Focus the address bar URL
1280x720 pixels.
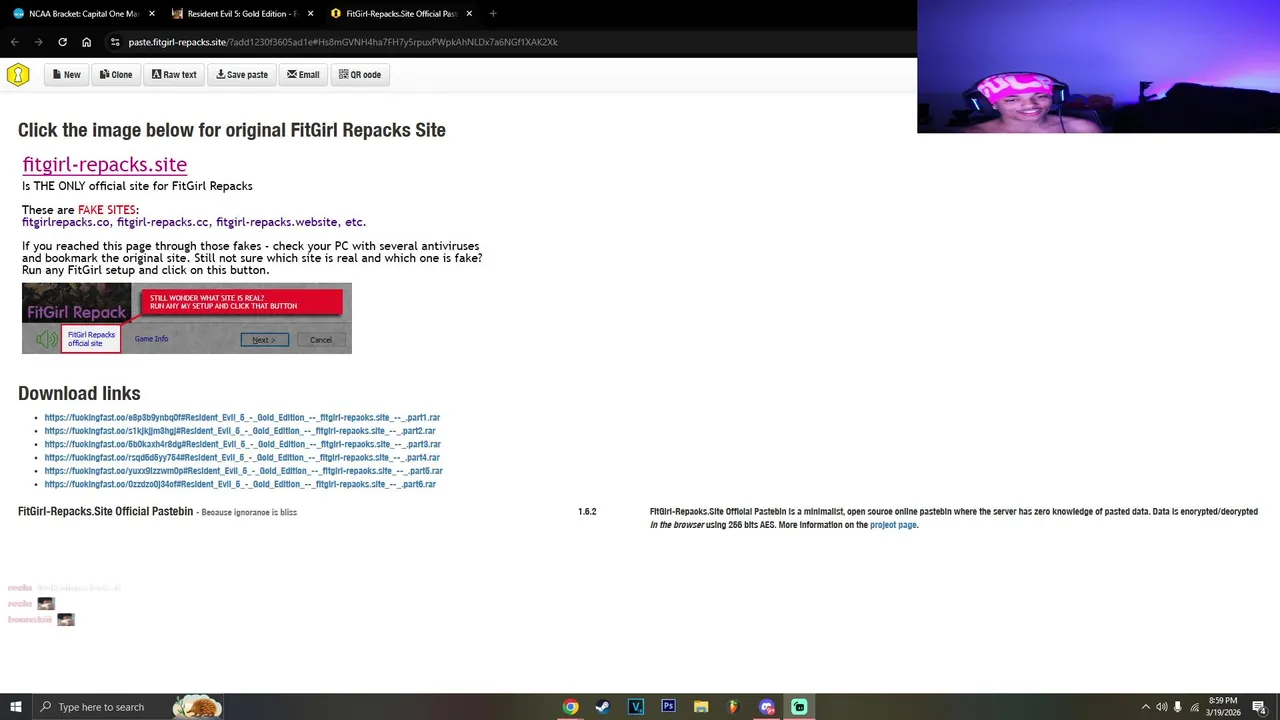343,42
